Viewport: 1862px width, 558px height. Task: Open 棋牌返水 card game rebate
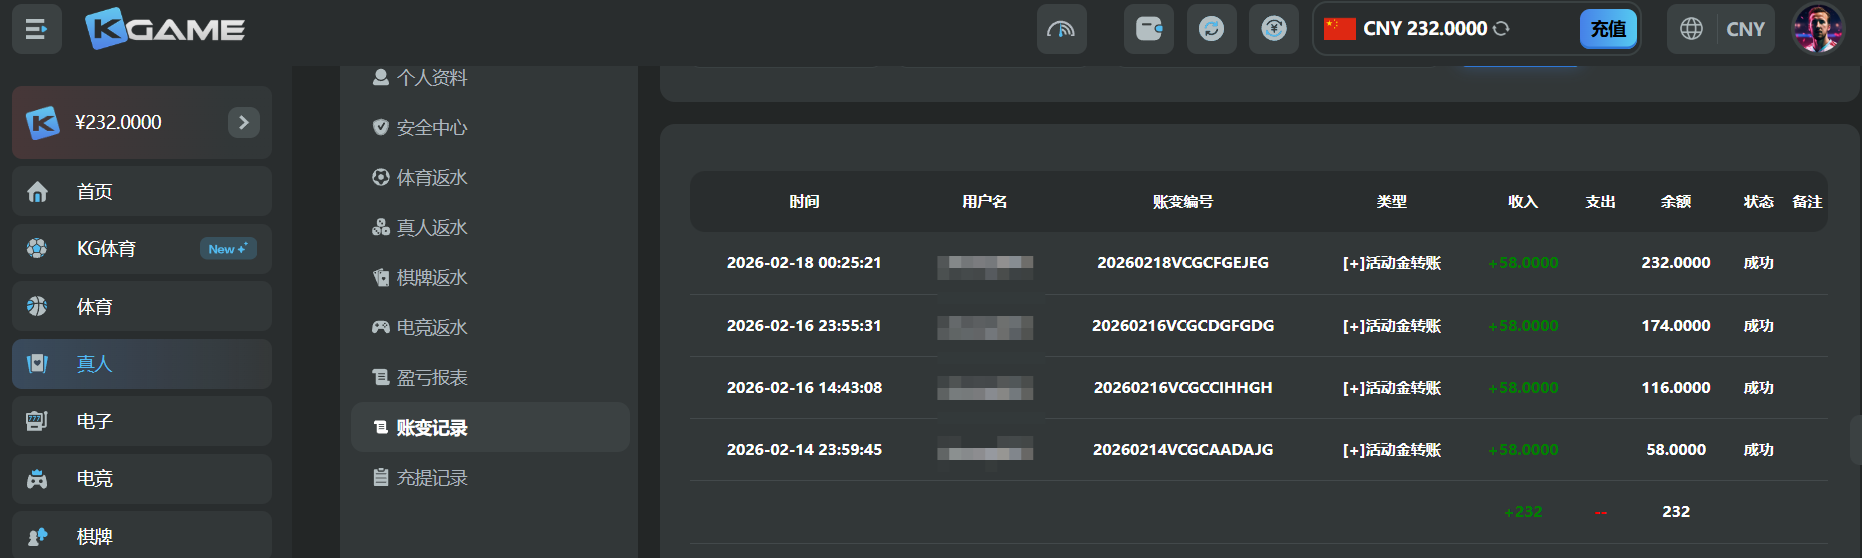click(432, 277)
